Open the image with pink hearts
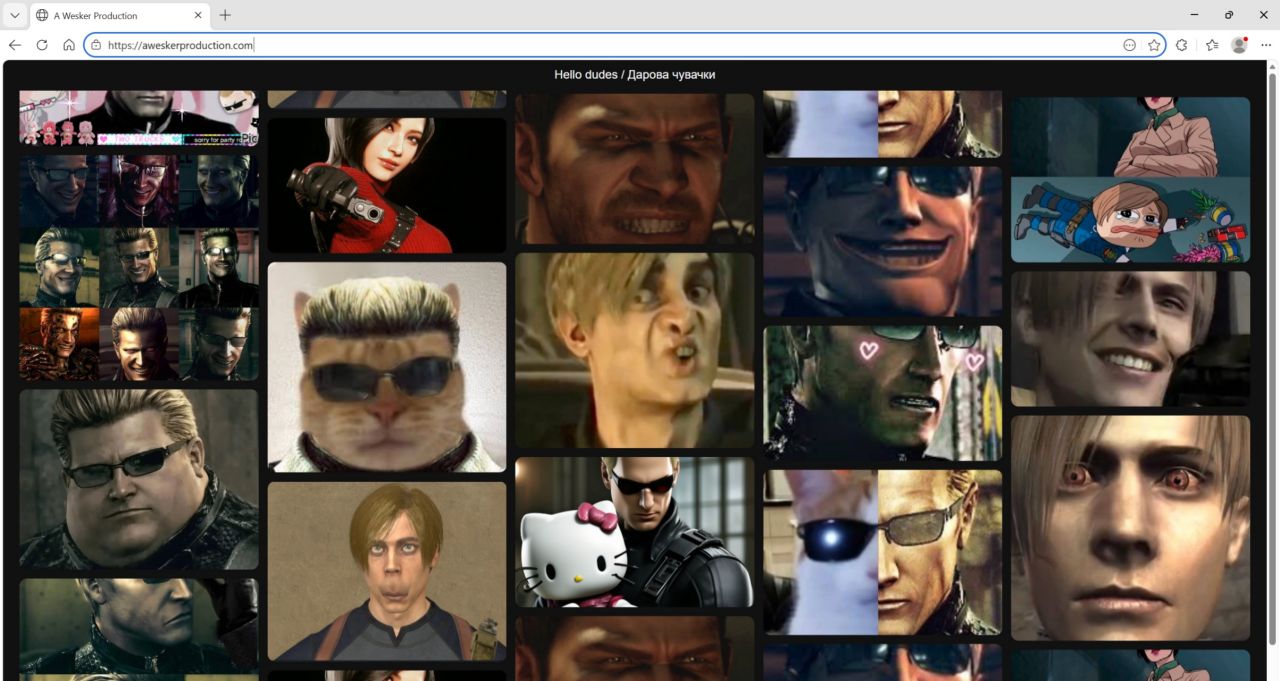This screenshot has height=681, width=1280. coord(882,392)
